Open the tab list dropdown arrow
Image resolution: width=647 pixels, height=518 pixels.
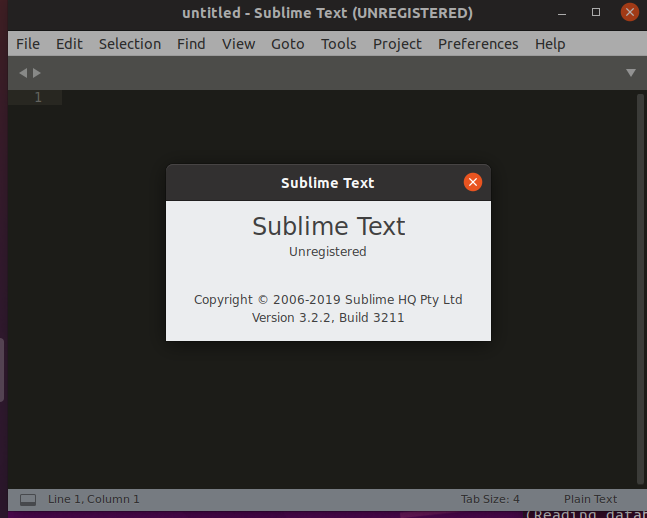point(631,72)
